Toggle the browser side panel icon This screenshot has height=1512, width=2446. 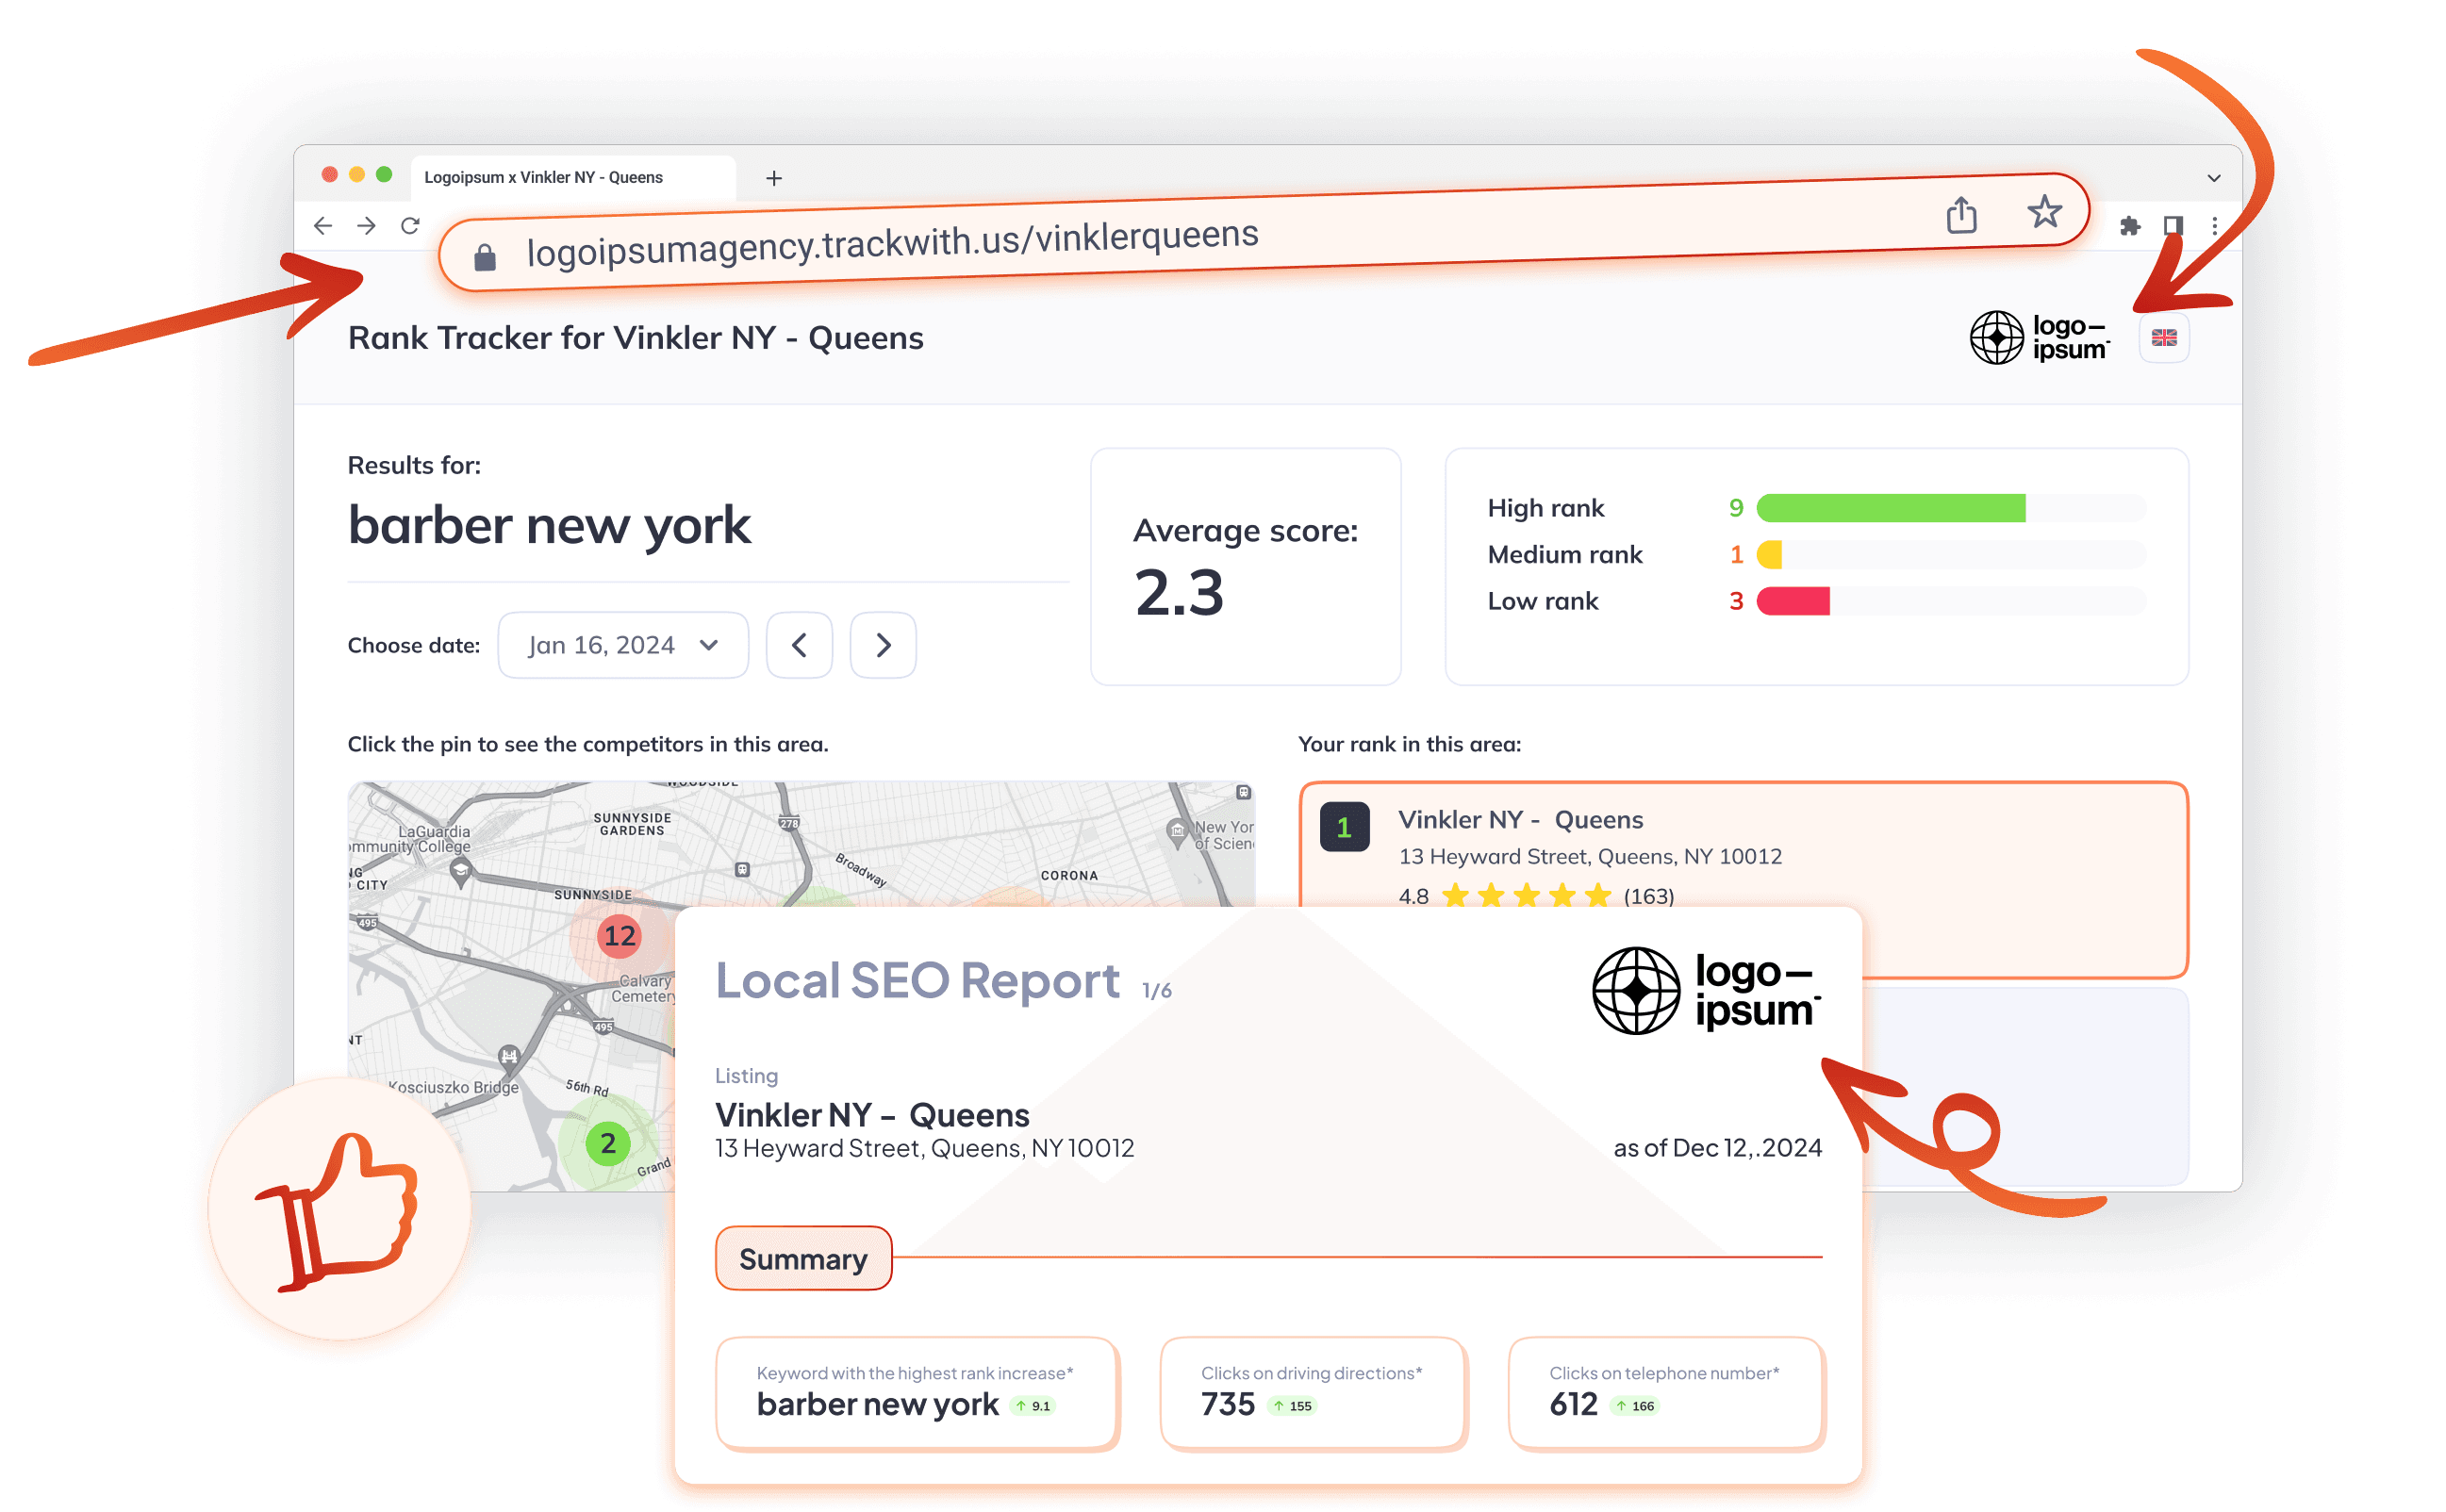(2172, 226)
